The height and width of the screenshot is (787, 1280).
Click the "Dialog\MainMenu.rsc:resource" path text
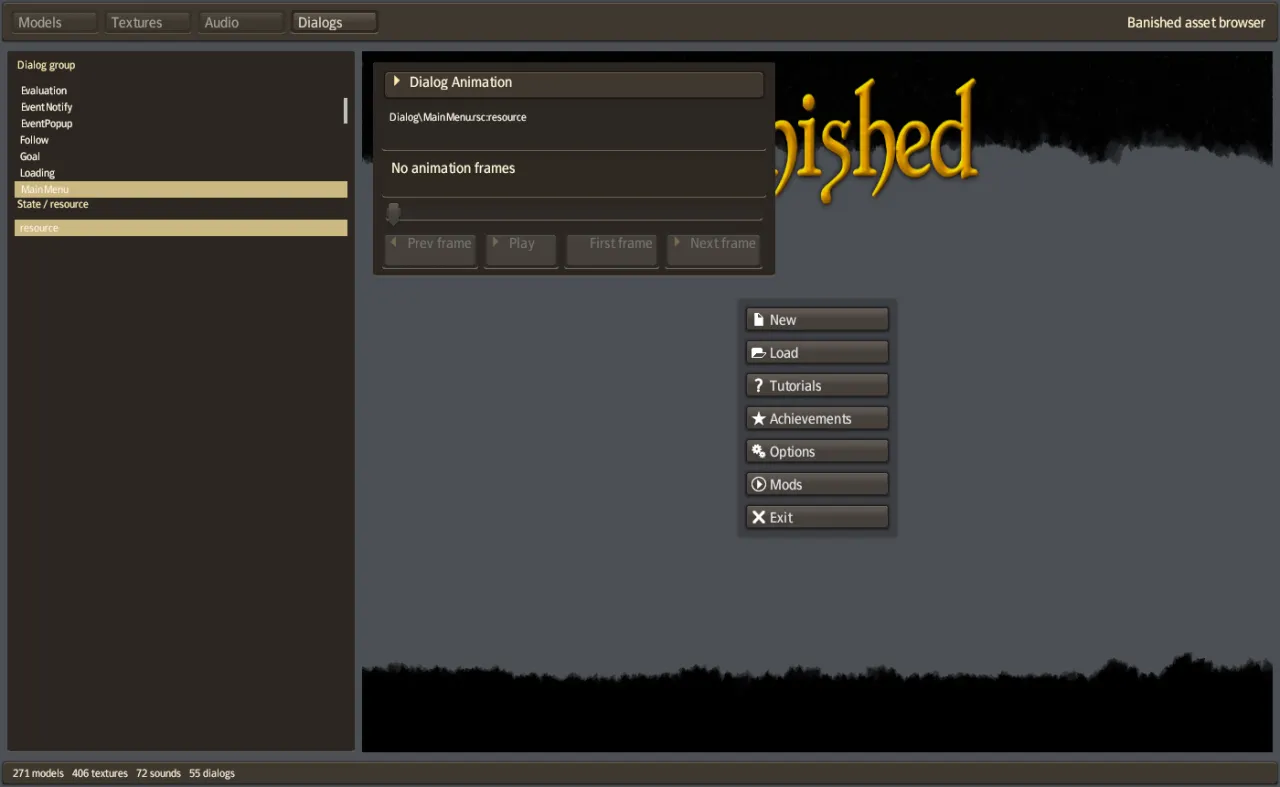click(458, 117)
